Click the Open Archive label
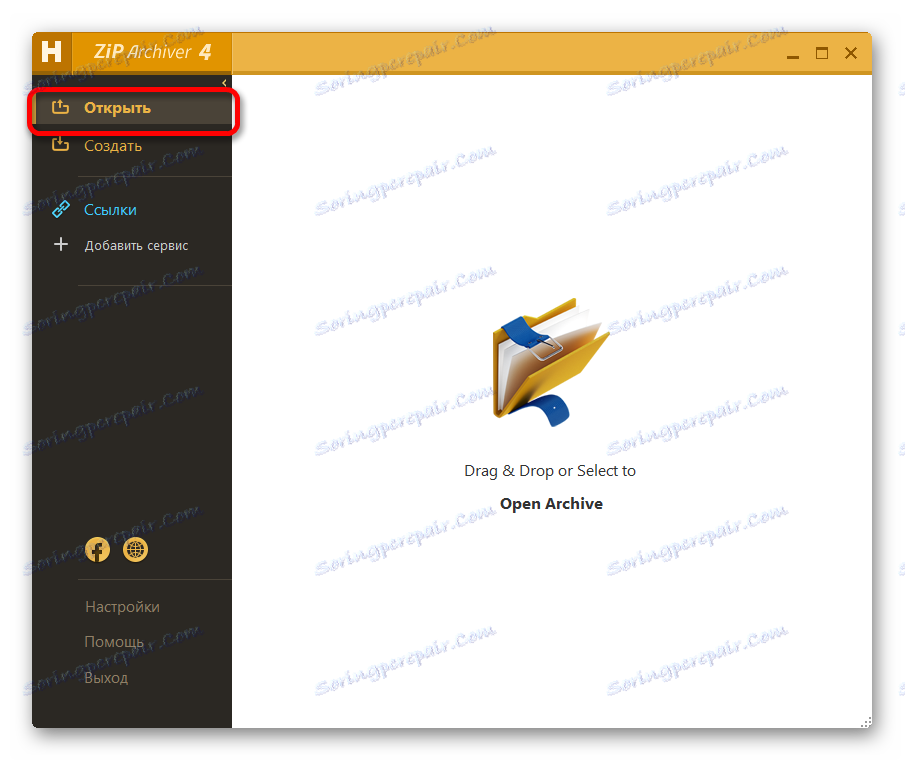905x761 pixels. click(551, 504)
